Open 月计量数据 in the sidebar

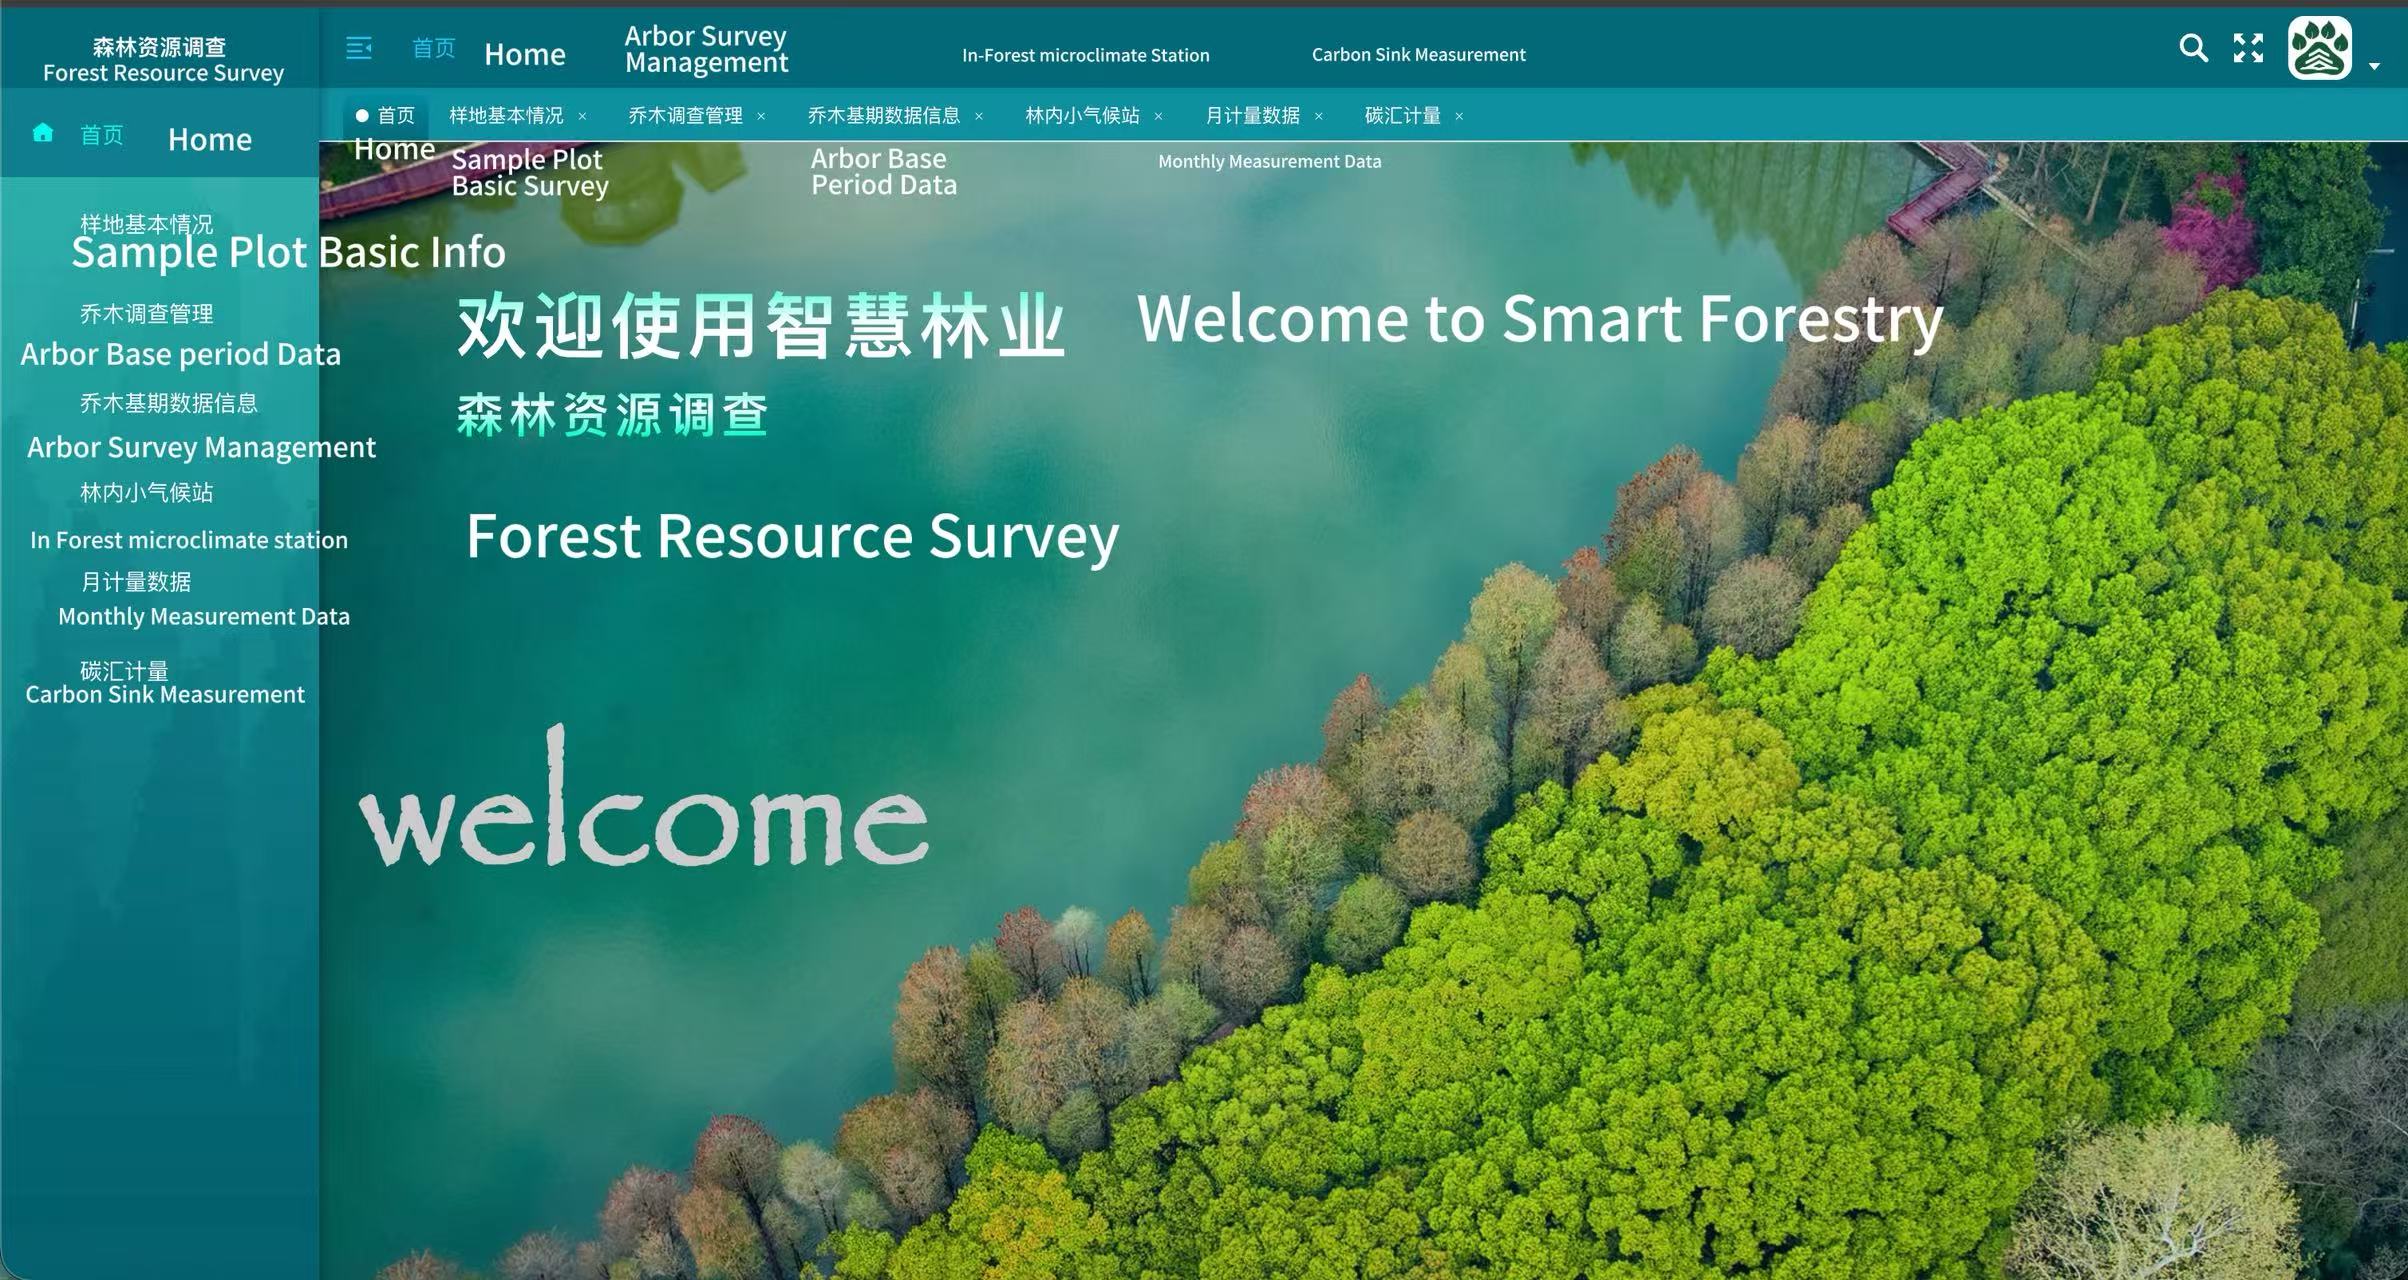136,582
